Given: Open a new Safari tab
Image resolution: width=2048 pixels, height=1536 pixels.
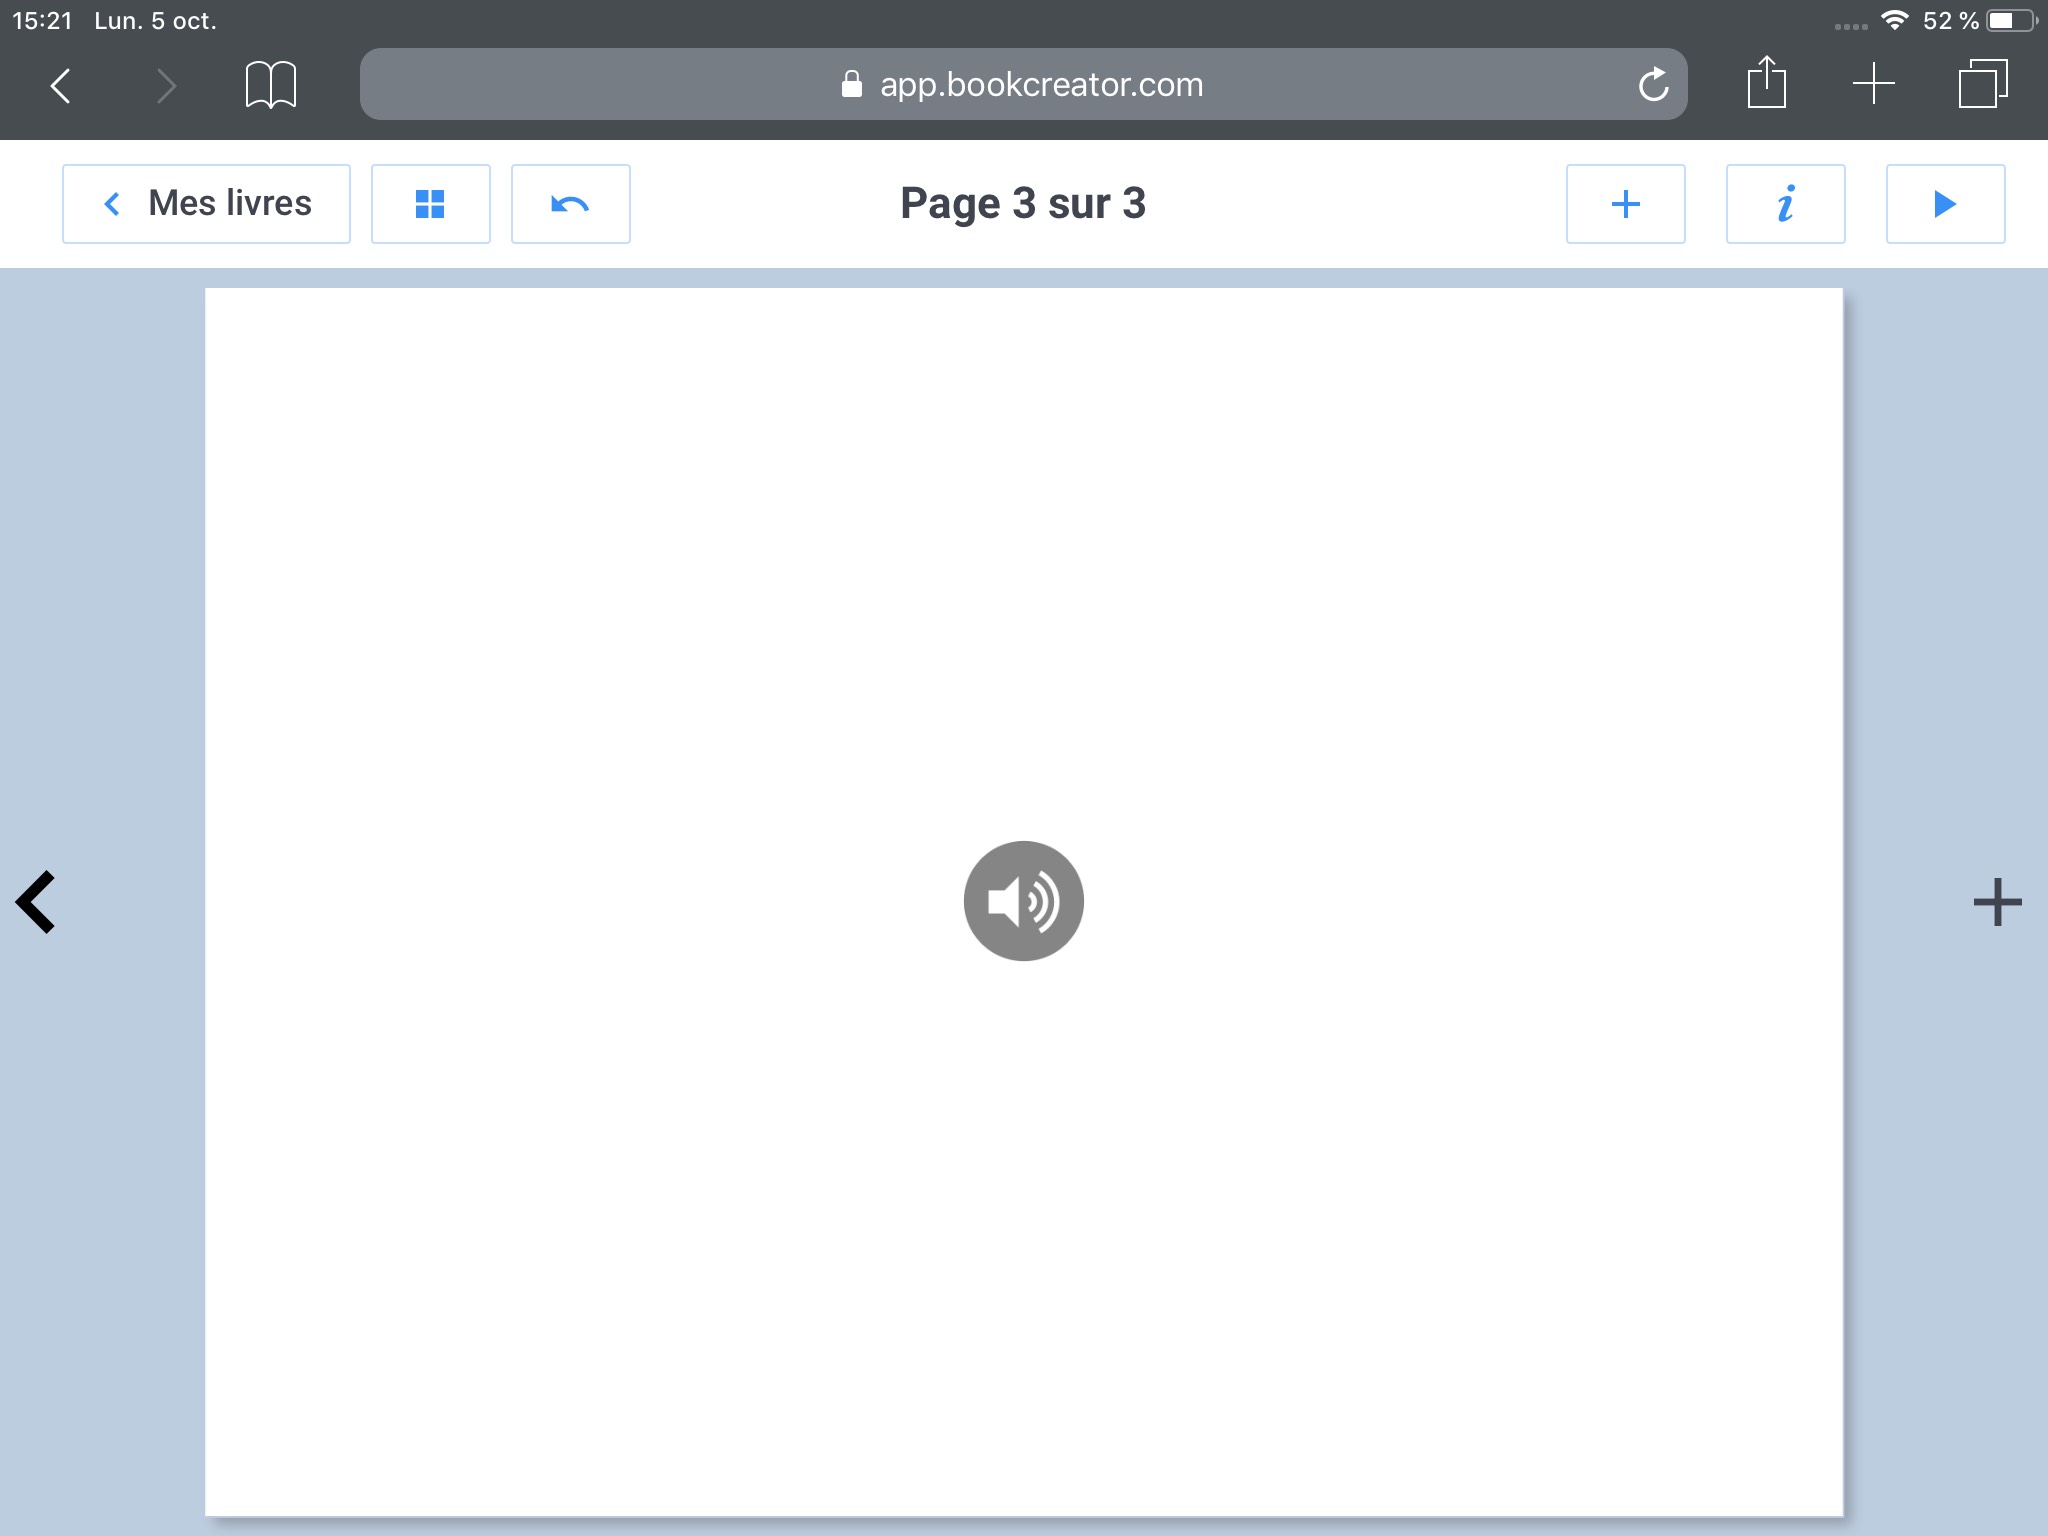Looking at the screenshot, I should click(1873, 84).
